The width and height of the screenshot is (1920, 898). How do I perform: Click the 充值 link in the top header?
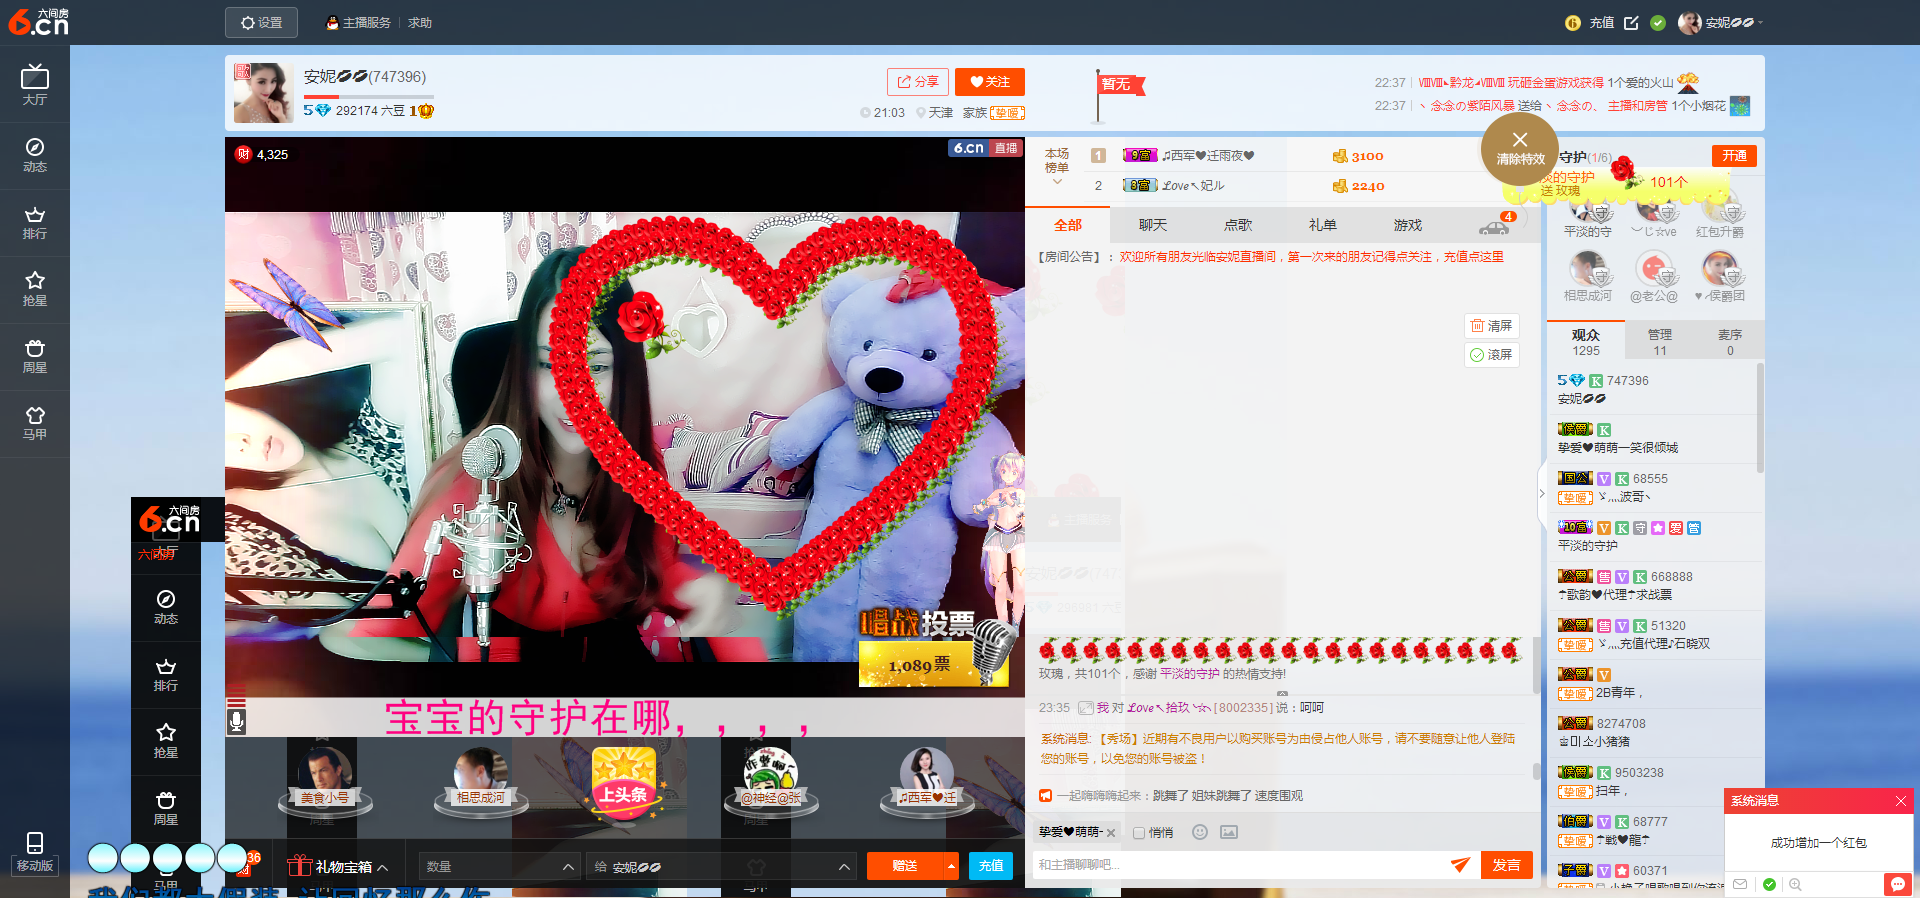click(1602, 22)
